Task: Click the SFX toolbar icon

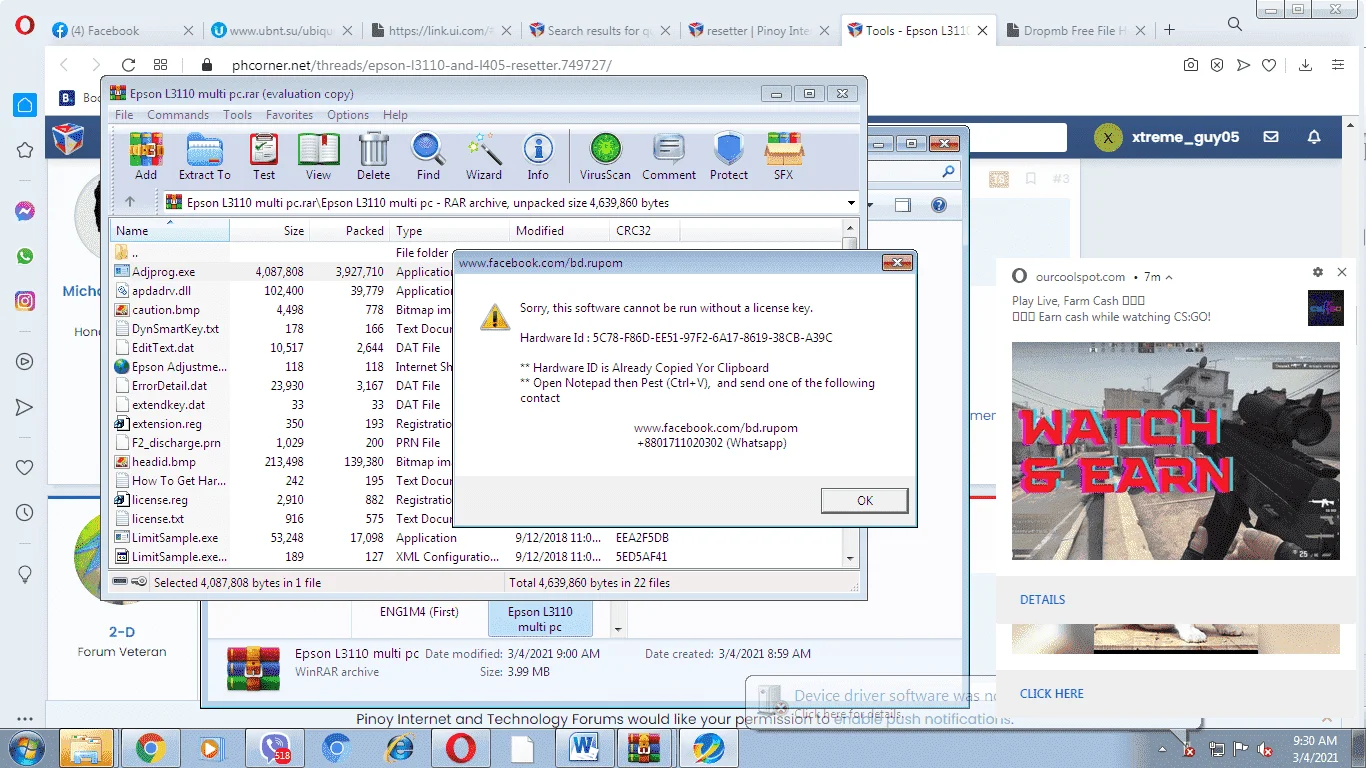Action: (x=784, y=157)
